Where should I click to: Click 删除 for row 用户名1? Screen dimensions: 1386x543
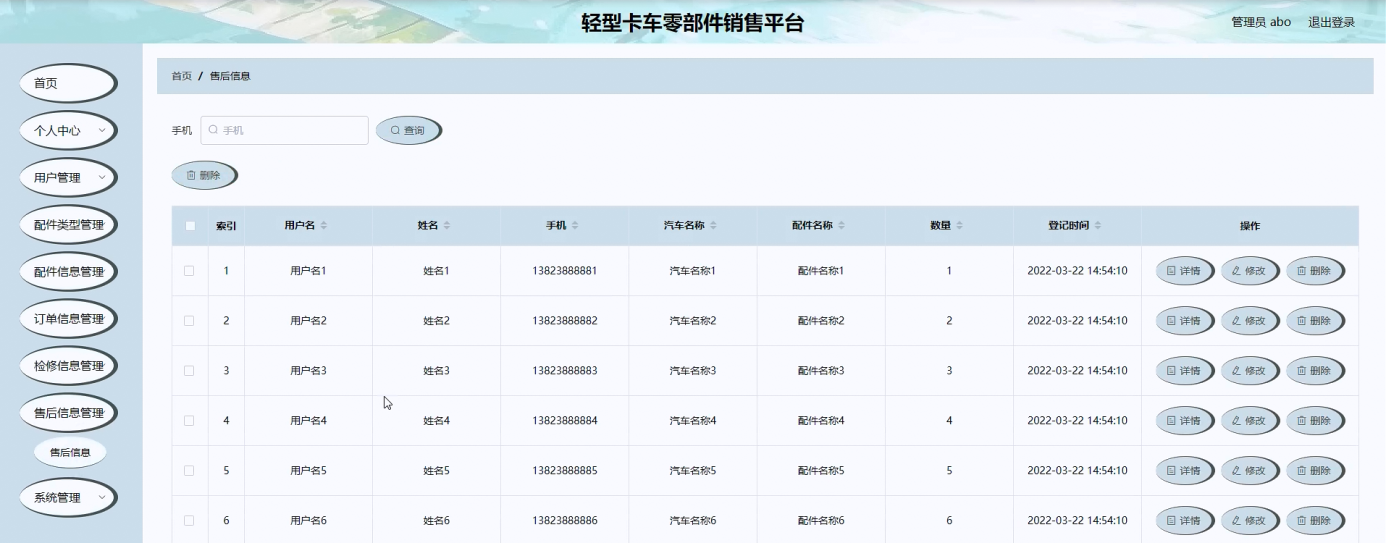[x=1314, y=271]
